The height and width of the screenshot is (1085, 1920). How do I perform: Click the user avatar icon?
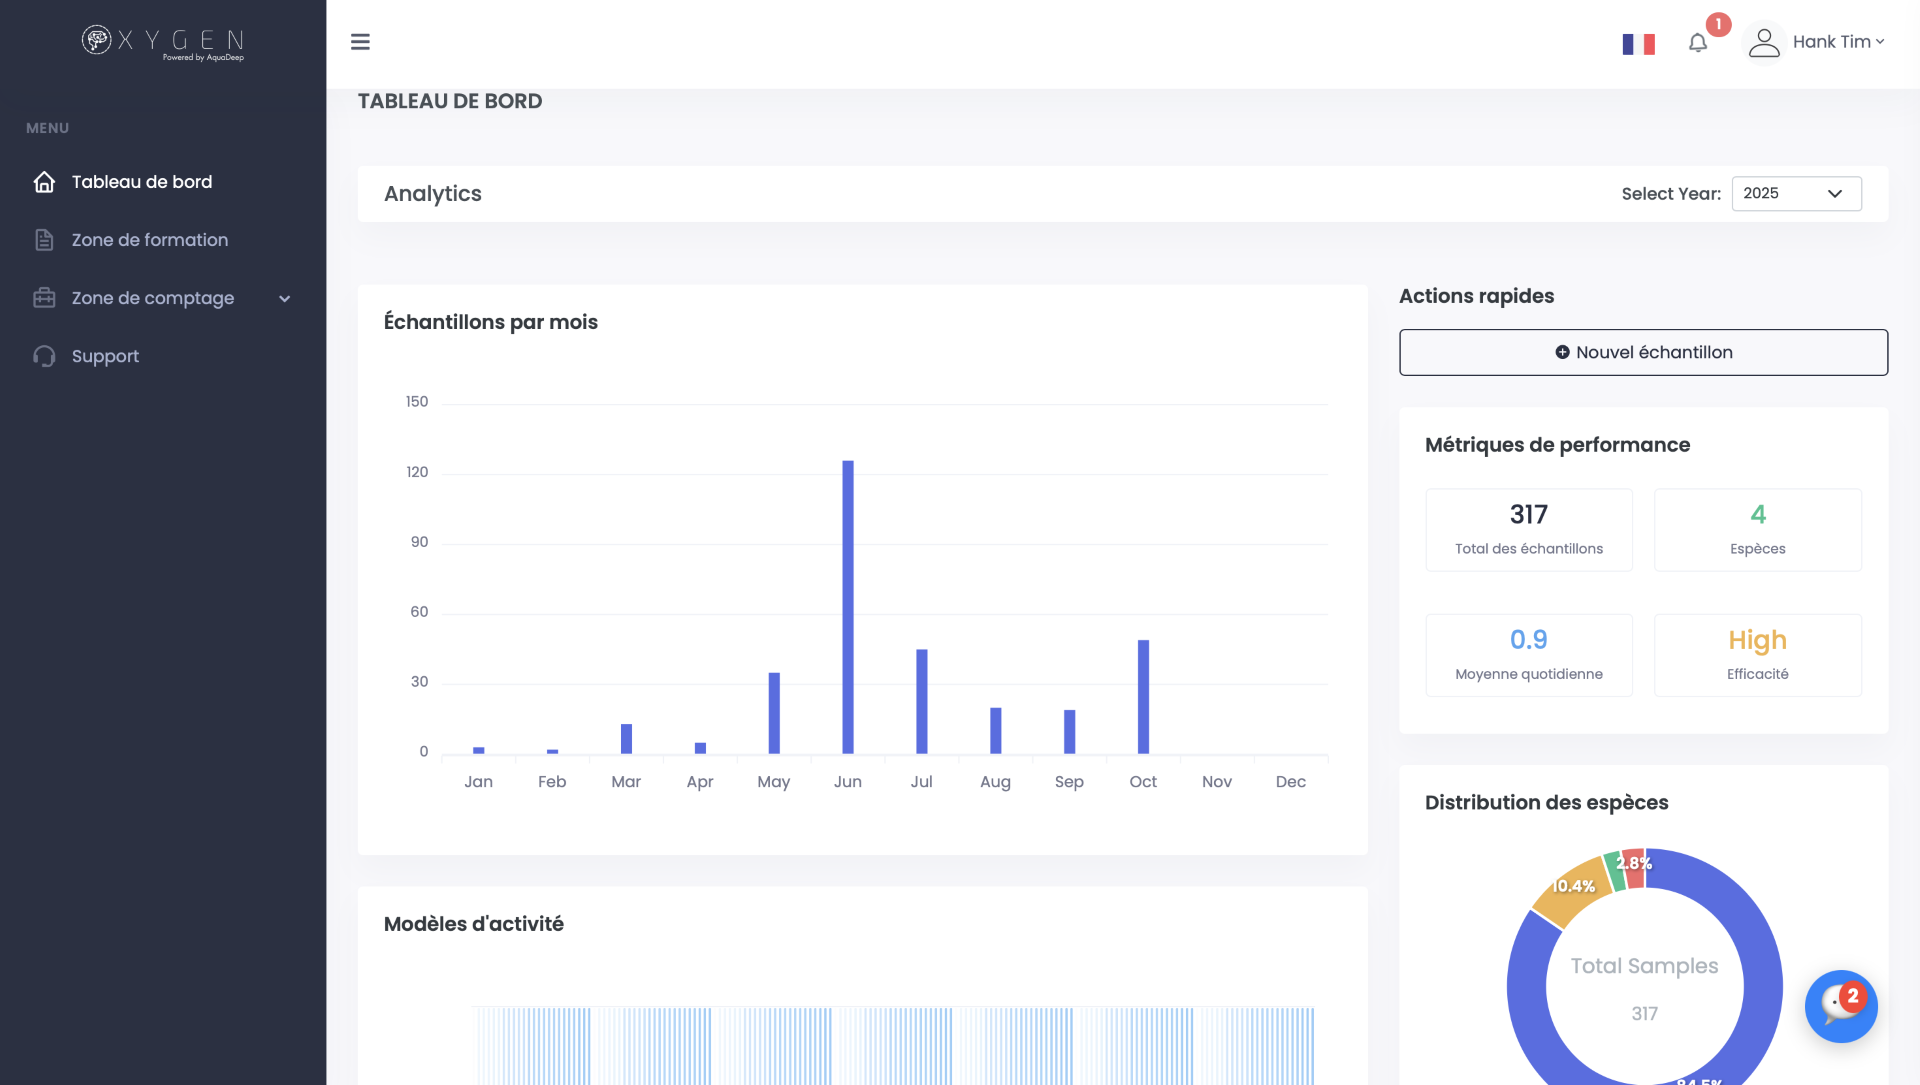click(x=1764, y=42)
